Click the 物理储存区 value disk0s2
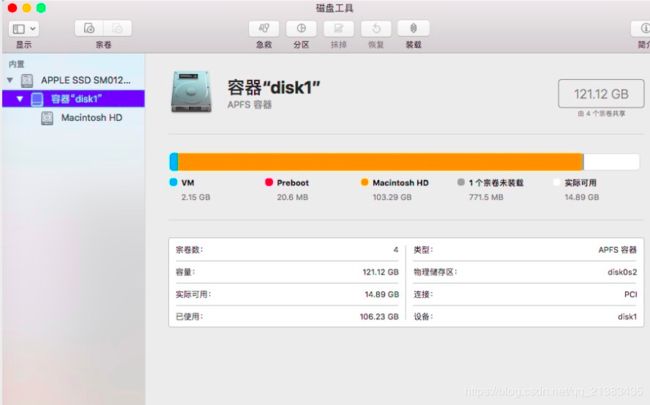650x405 pixels. (622, 272)
